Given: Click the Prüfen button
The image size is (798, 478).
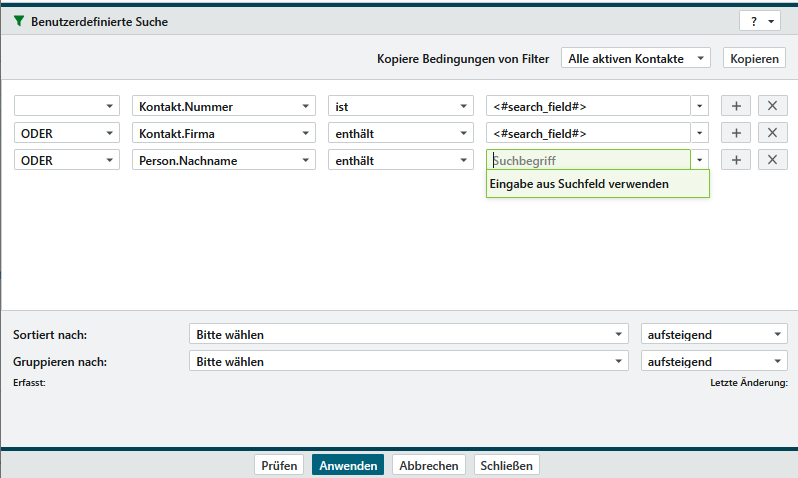Looking at the screenshot, I should pos(280,466).
